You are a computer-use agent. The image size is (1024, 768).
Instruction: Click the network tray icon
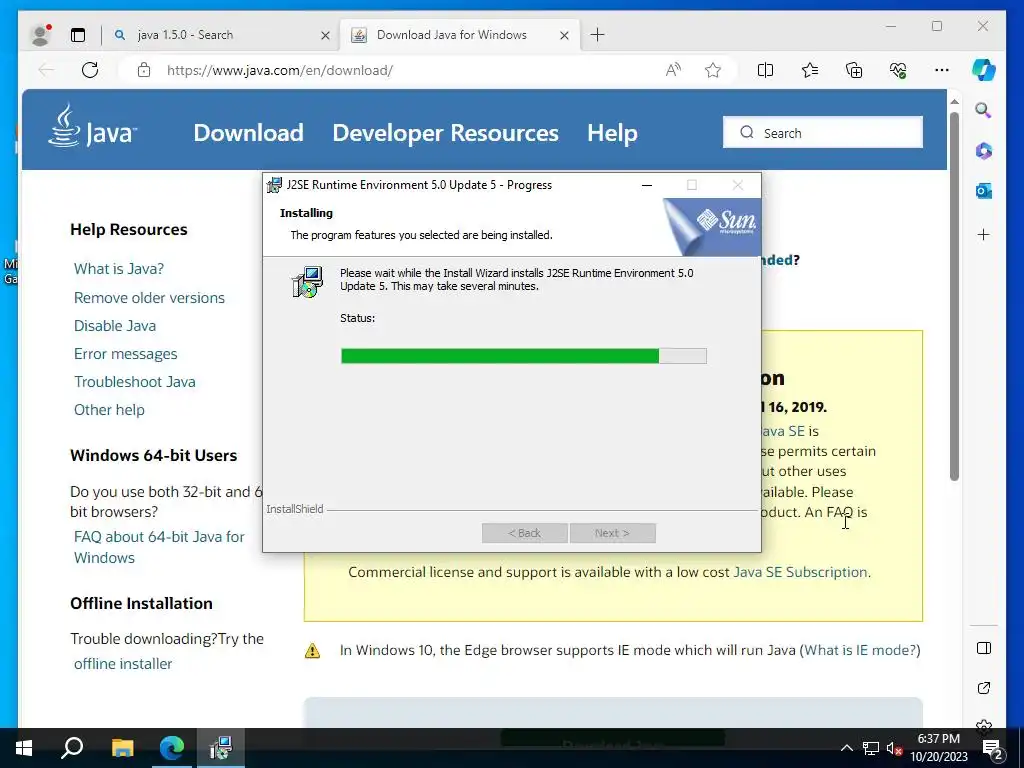[871, 748]
